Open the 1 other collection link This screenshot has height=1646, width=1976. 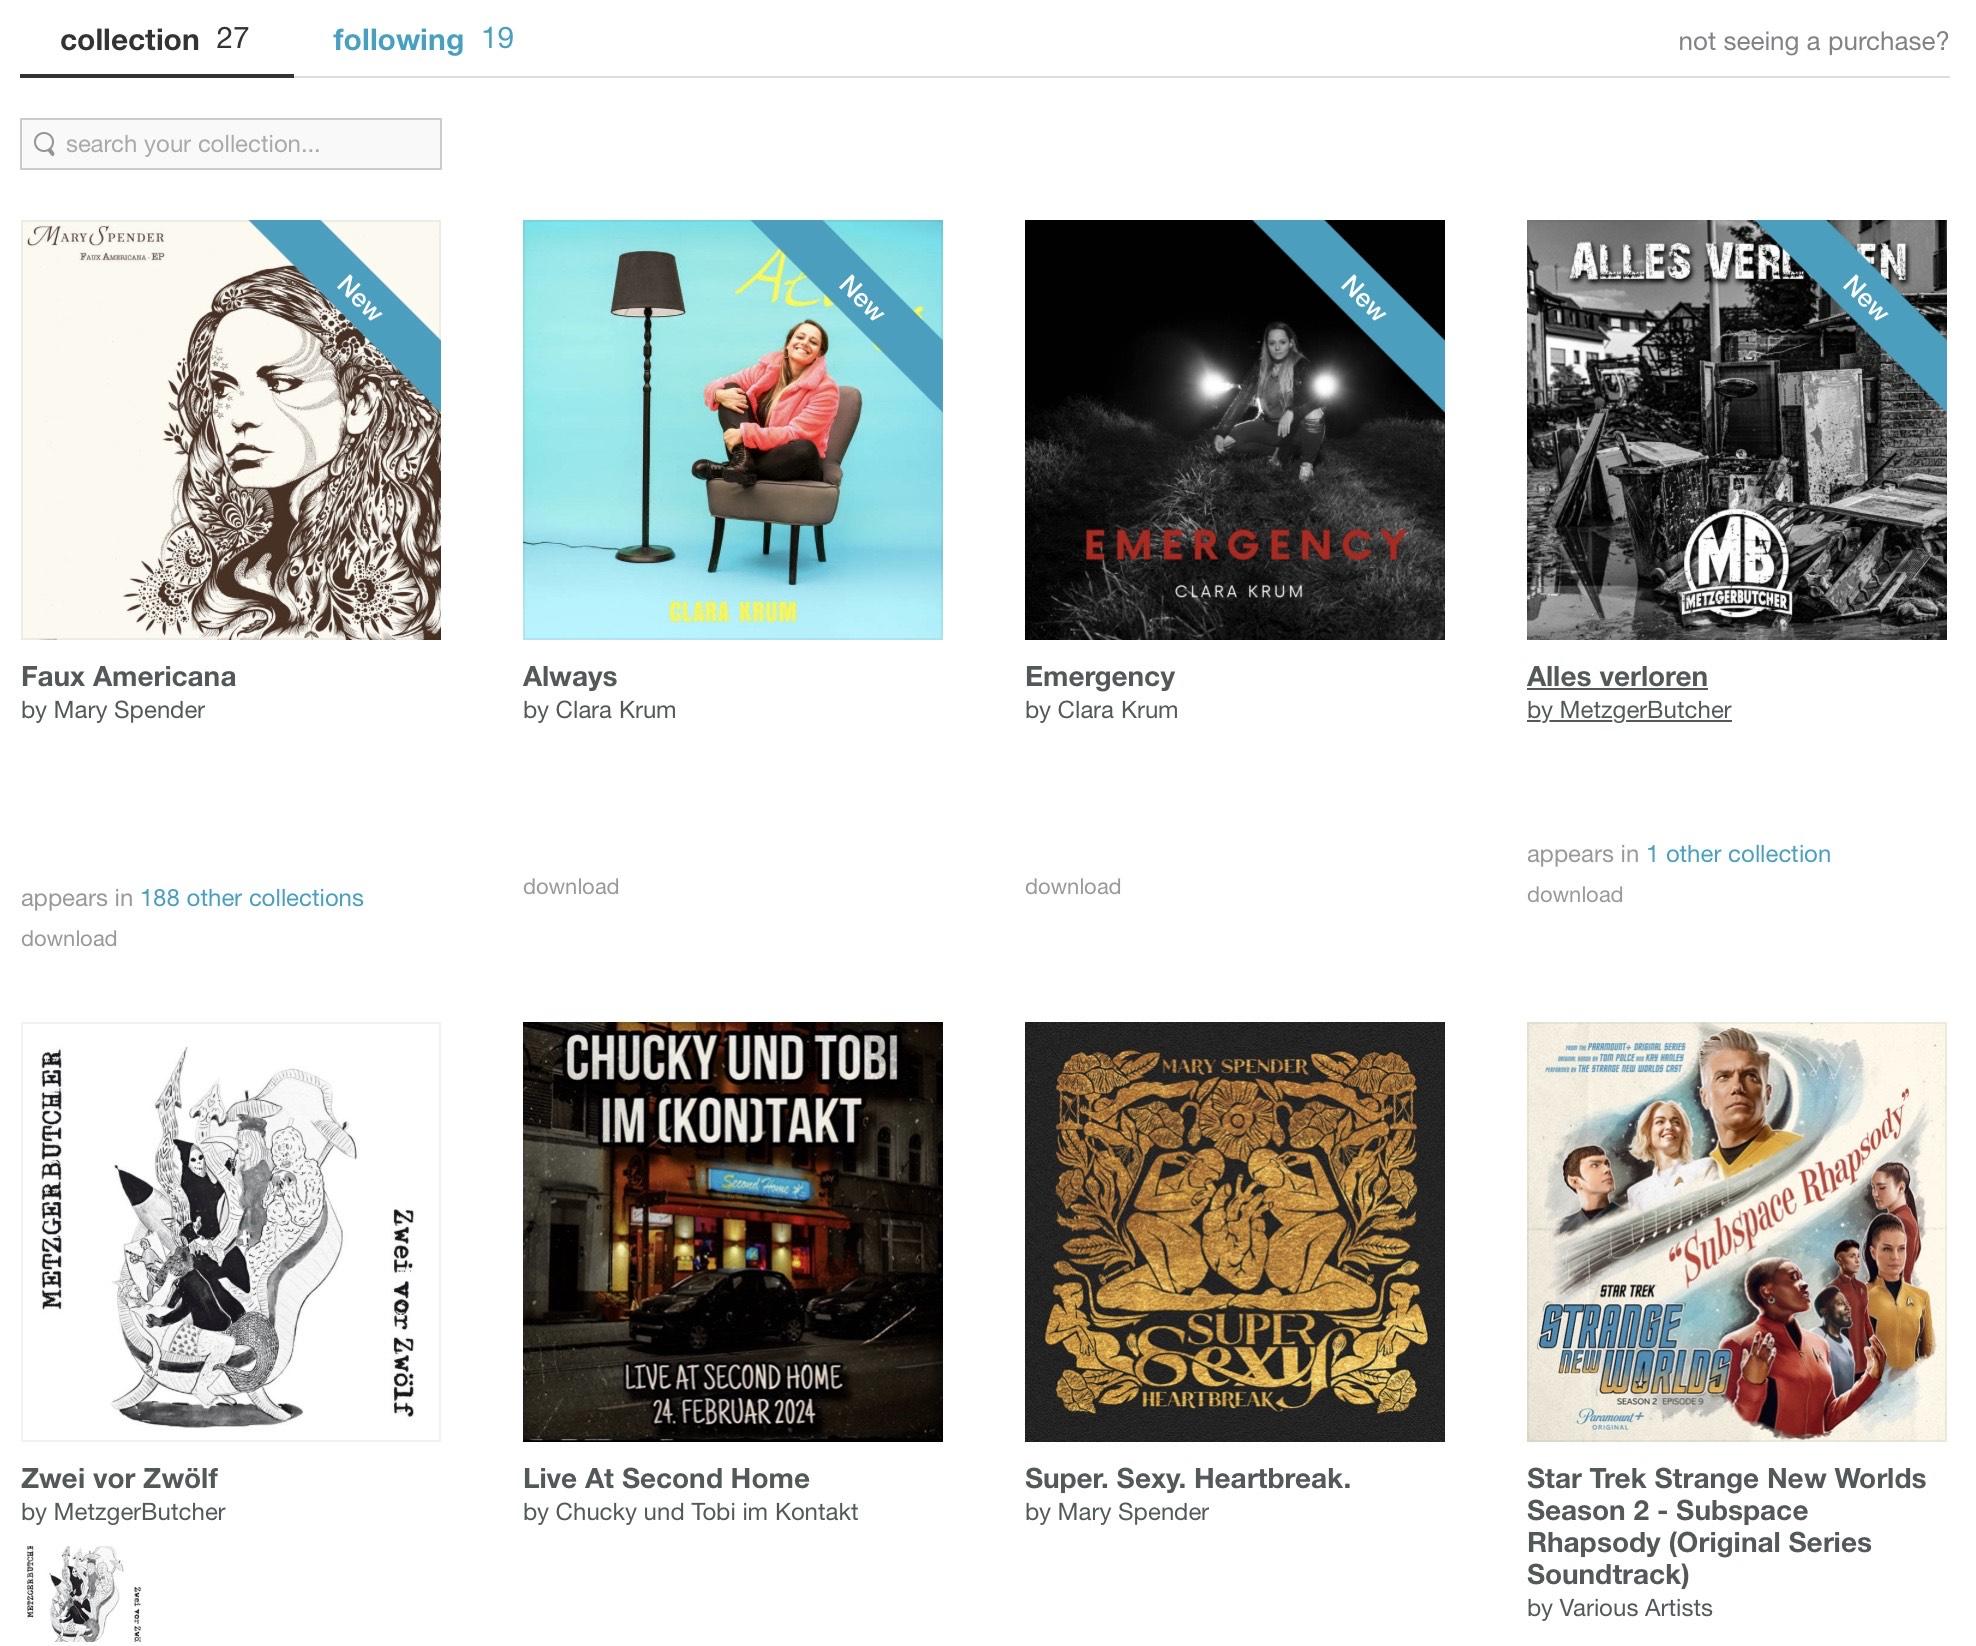tap(1739, 854)
